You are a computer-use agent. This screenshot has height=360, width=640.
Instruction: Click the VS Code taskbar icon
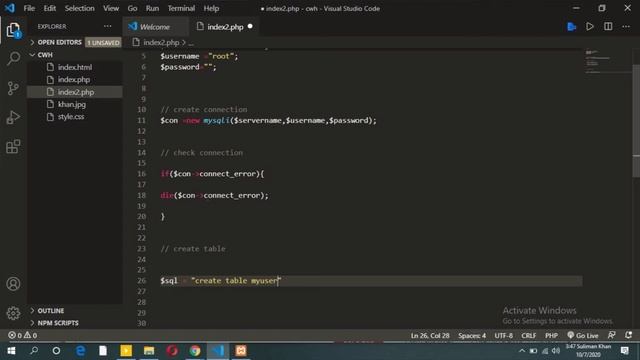(x=218, y=351)
